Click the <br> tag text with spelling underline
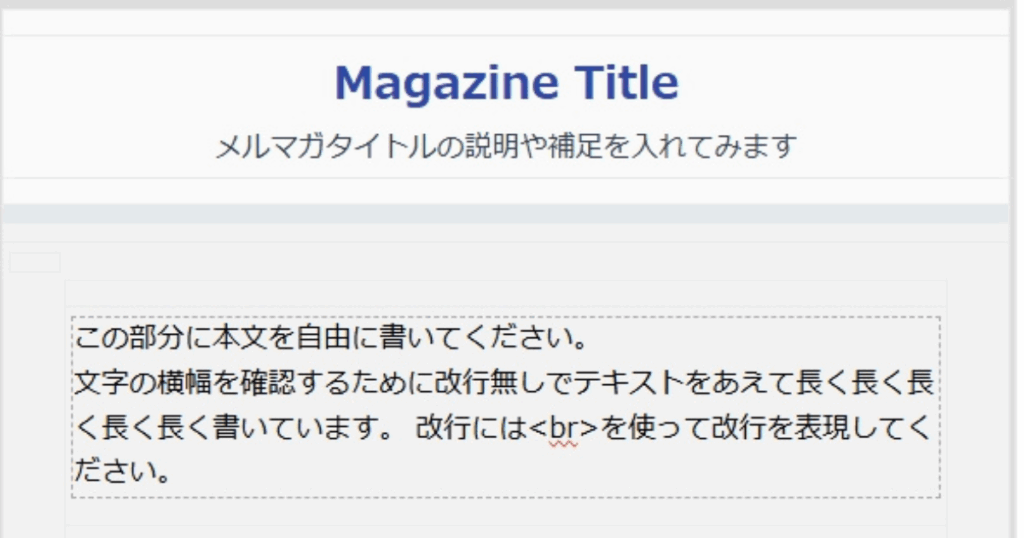This screenshot has width=1024, height=538. click(563, 428)
